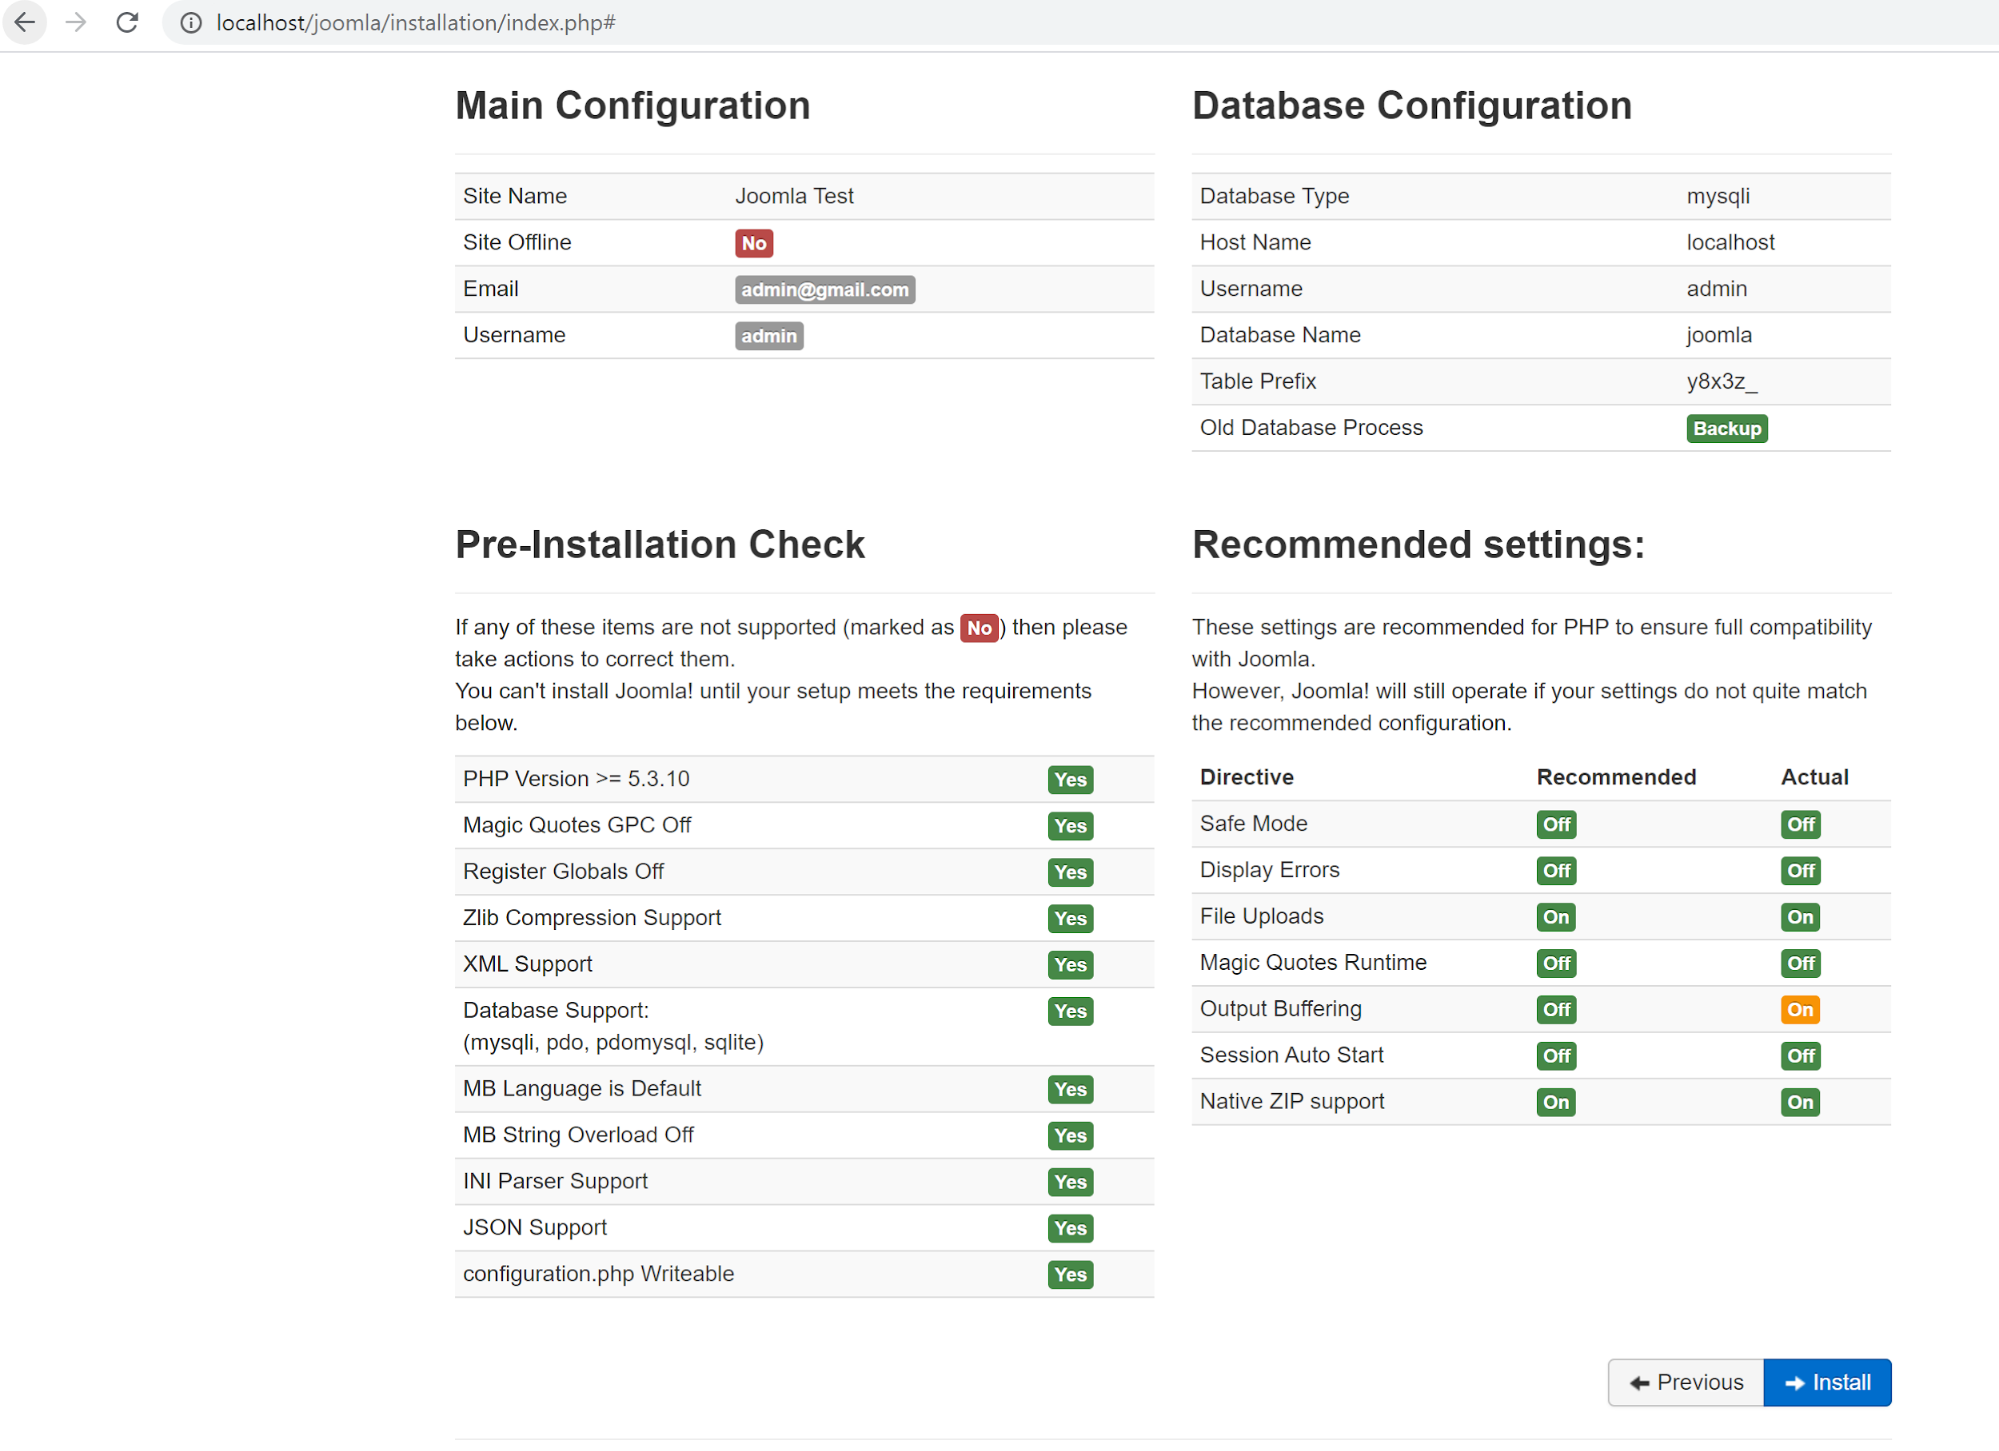Click actual On badge for File Uploads
The height and width of the screenshot is (1451, 1999).
pyautogui.click(x=1800, y=917)
